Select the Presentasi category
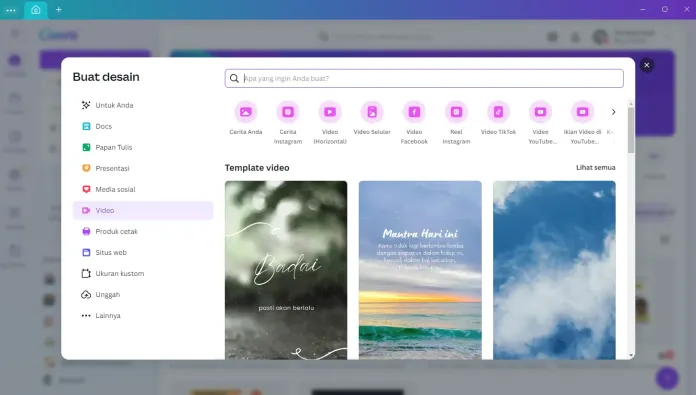Image resolution: width=696 pixels, height=395 pixels. (142, 168)
